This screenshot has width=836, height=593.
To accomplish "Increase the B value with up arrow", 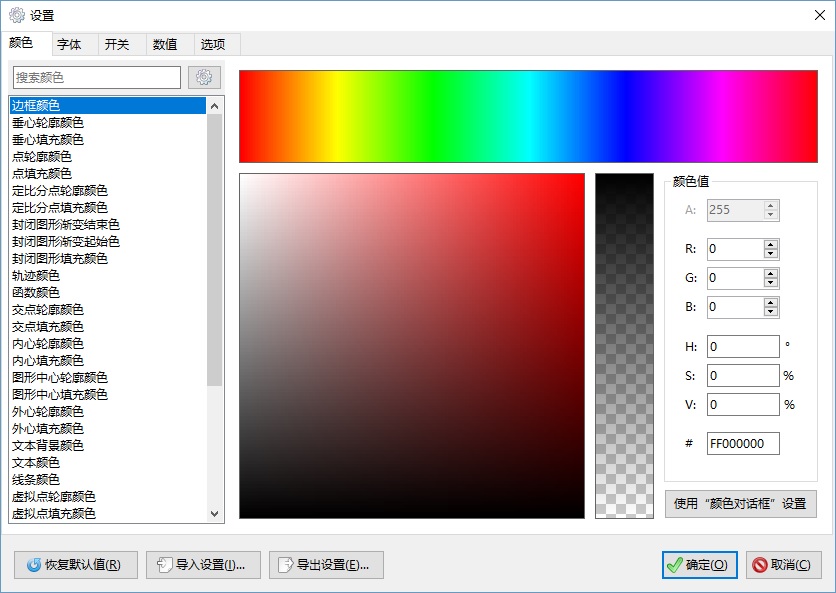I will (770, 302).
